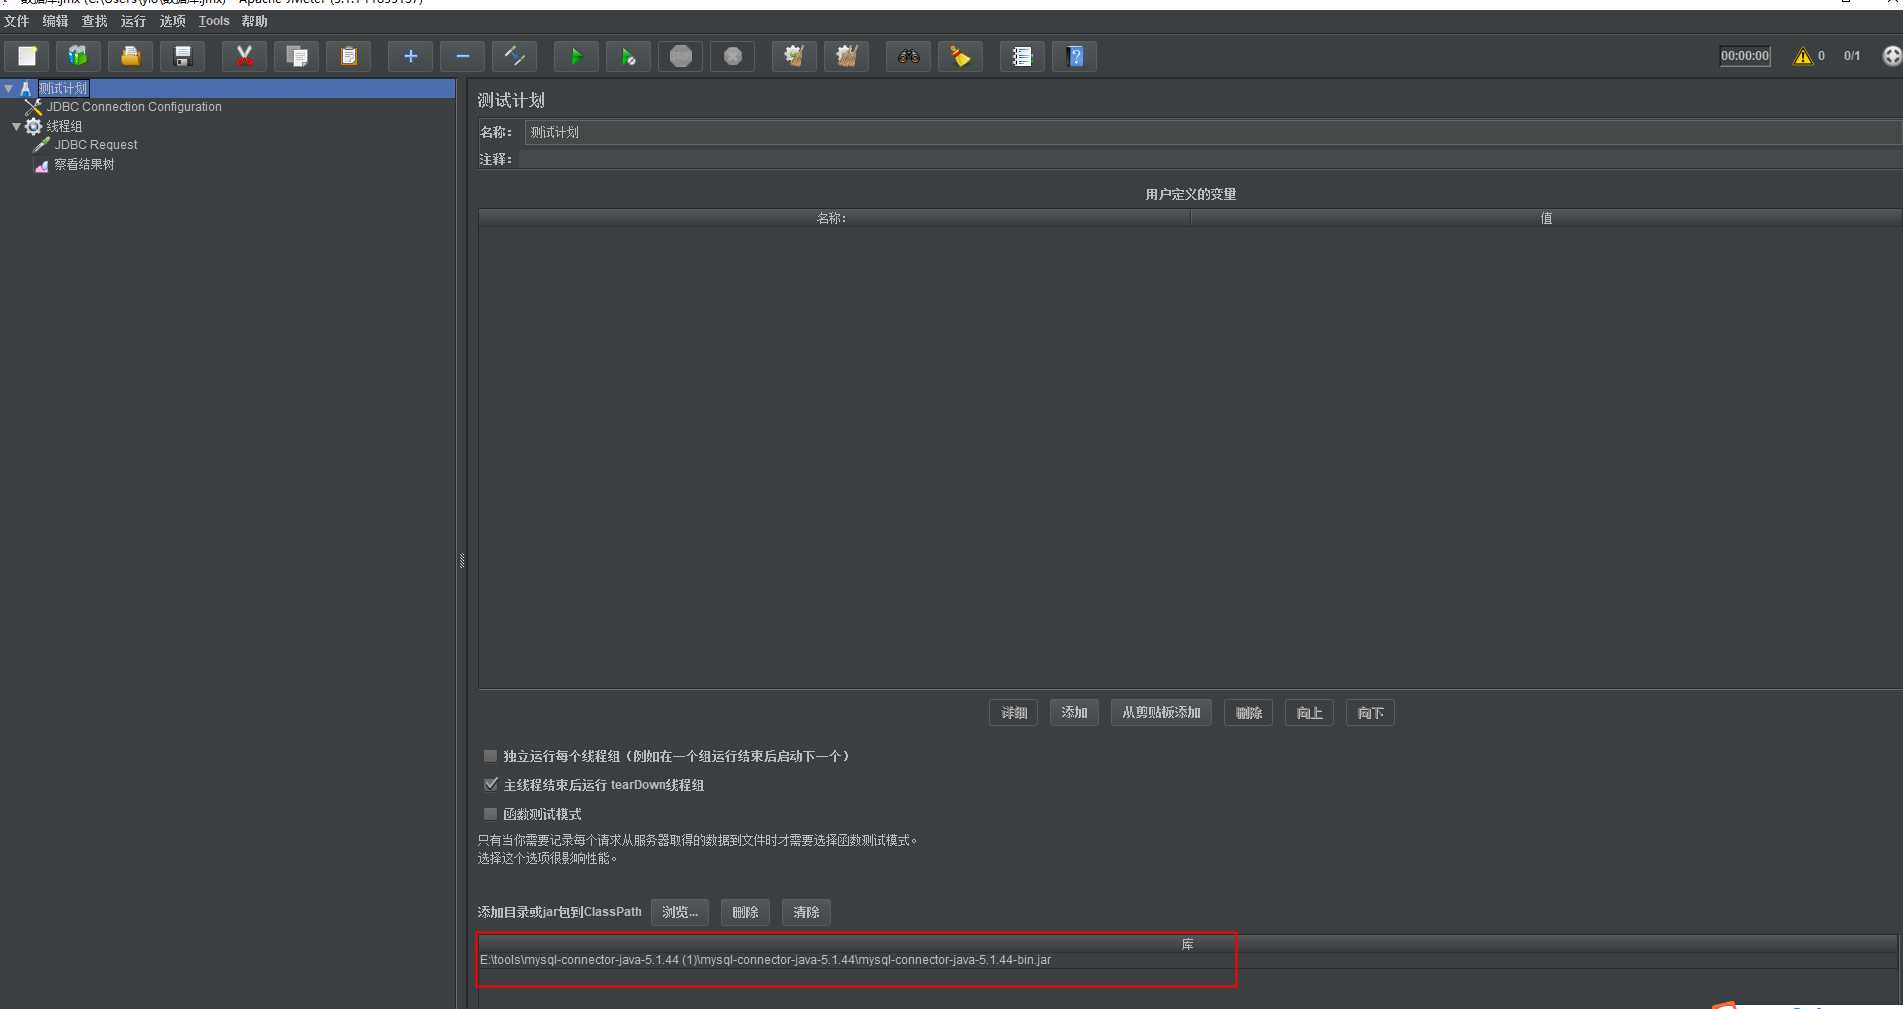1903x1009 pixels.
Task: Click the 名称 input field
Action: tap(1213, 132)
